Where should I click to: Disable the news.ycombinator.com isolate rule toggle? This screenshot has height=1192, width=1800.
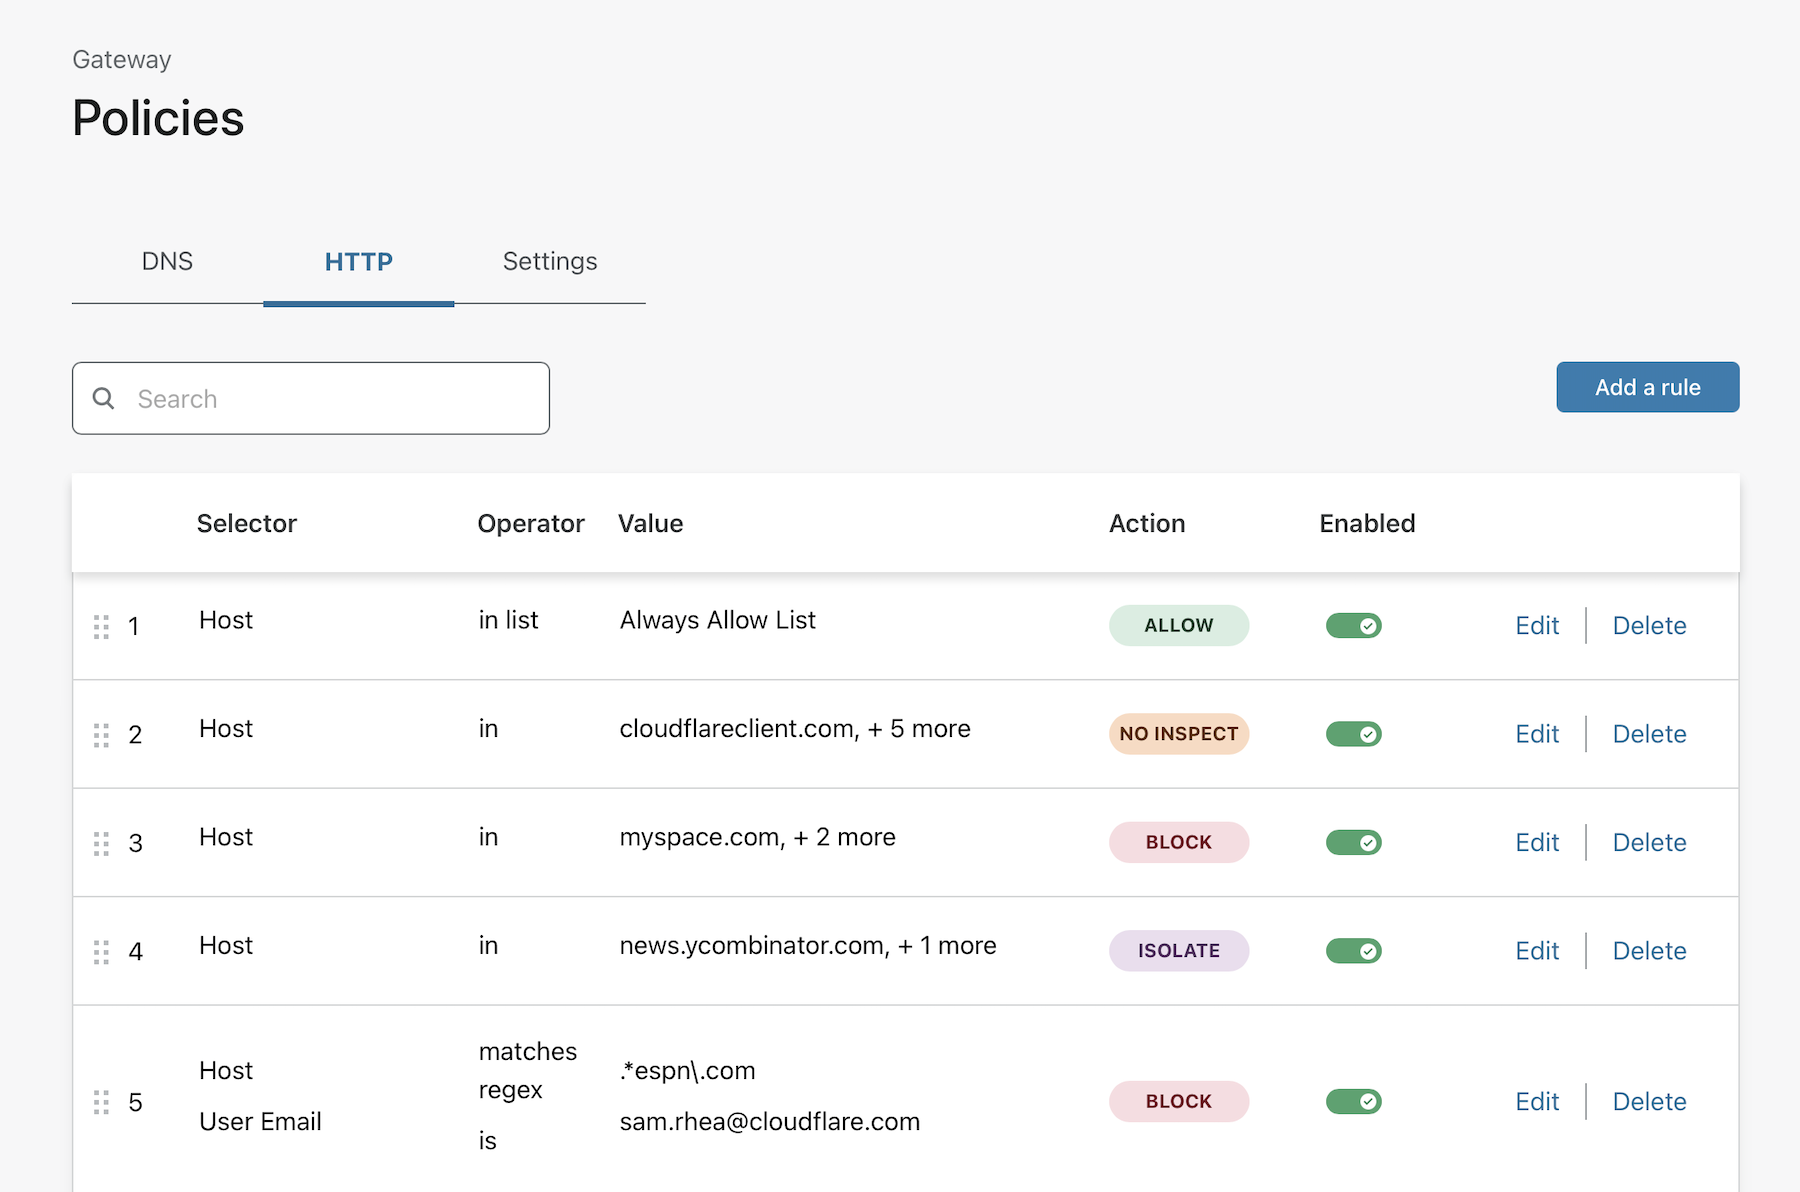(x=1353, y=951)
